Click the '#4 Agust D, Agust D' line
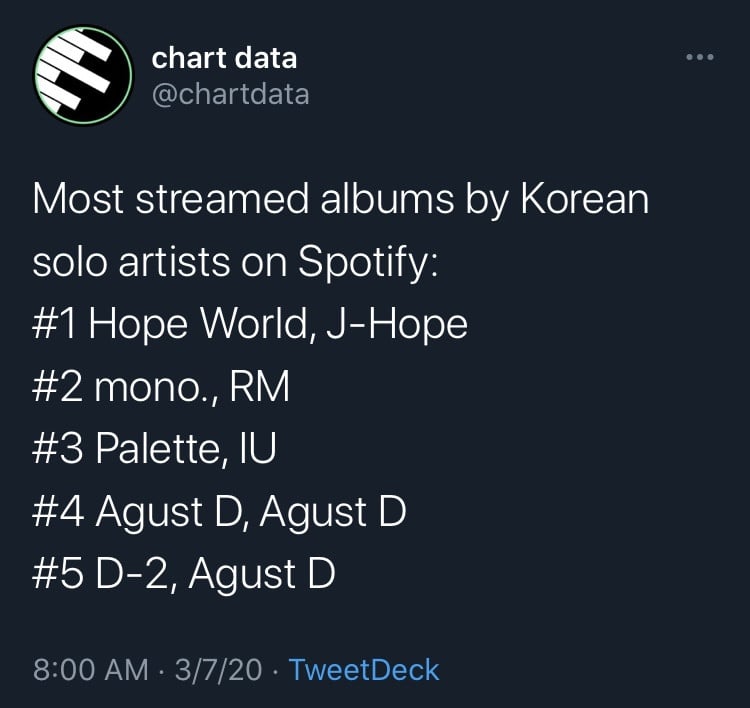 (x=219, y=512)
